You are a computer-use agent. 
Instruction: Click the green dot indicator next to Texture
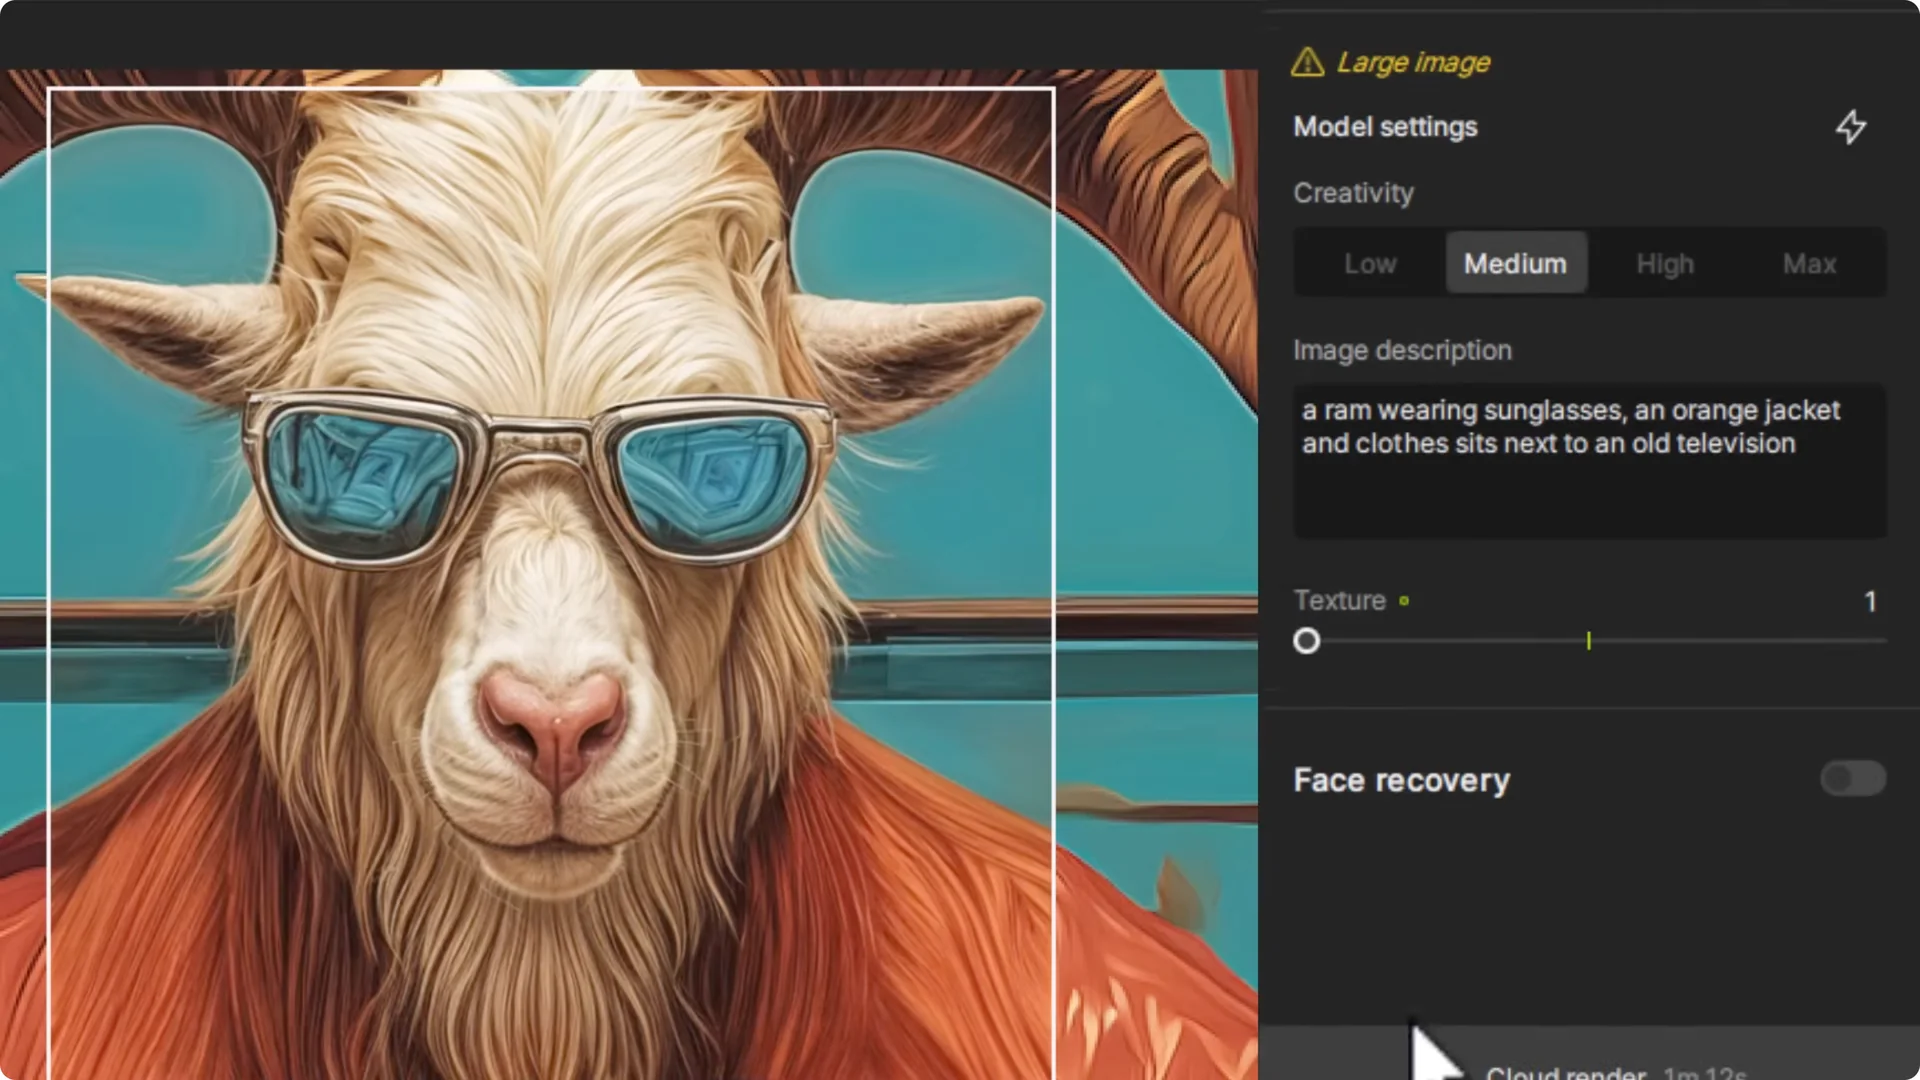[x=1406, y=600]
